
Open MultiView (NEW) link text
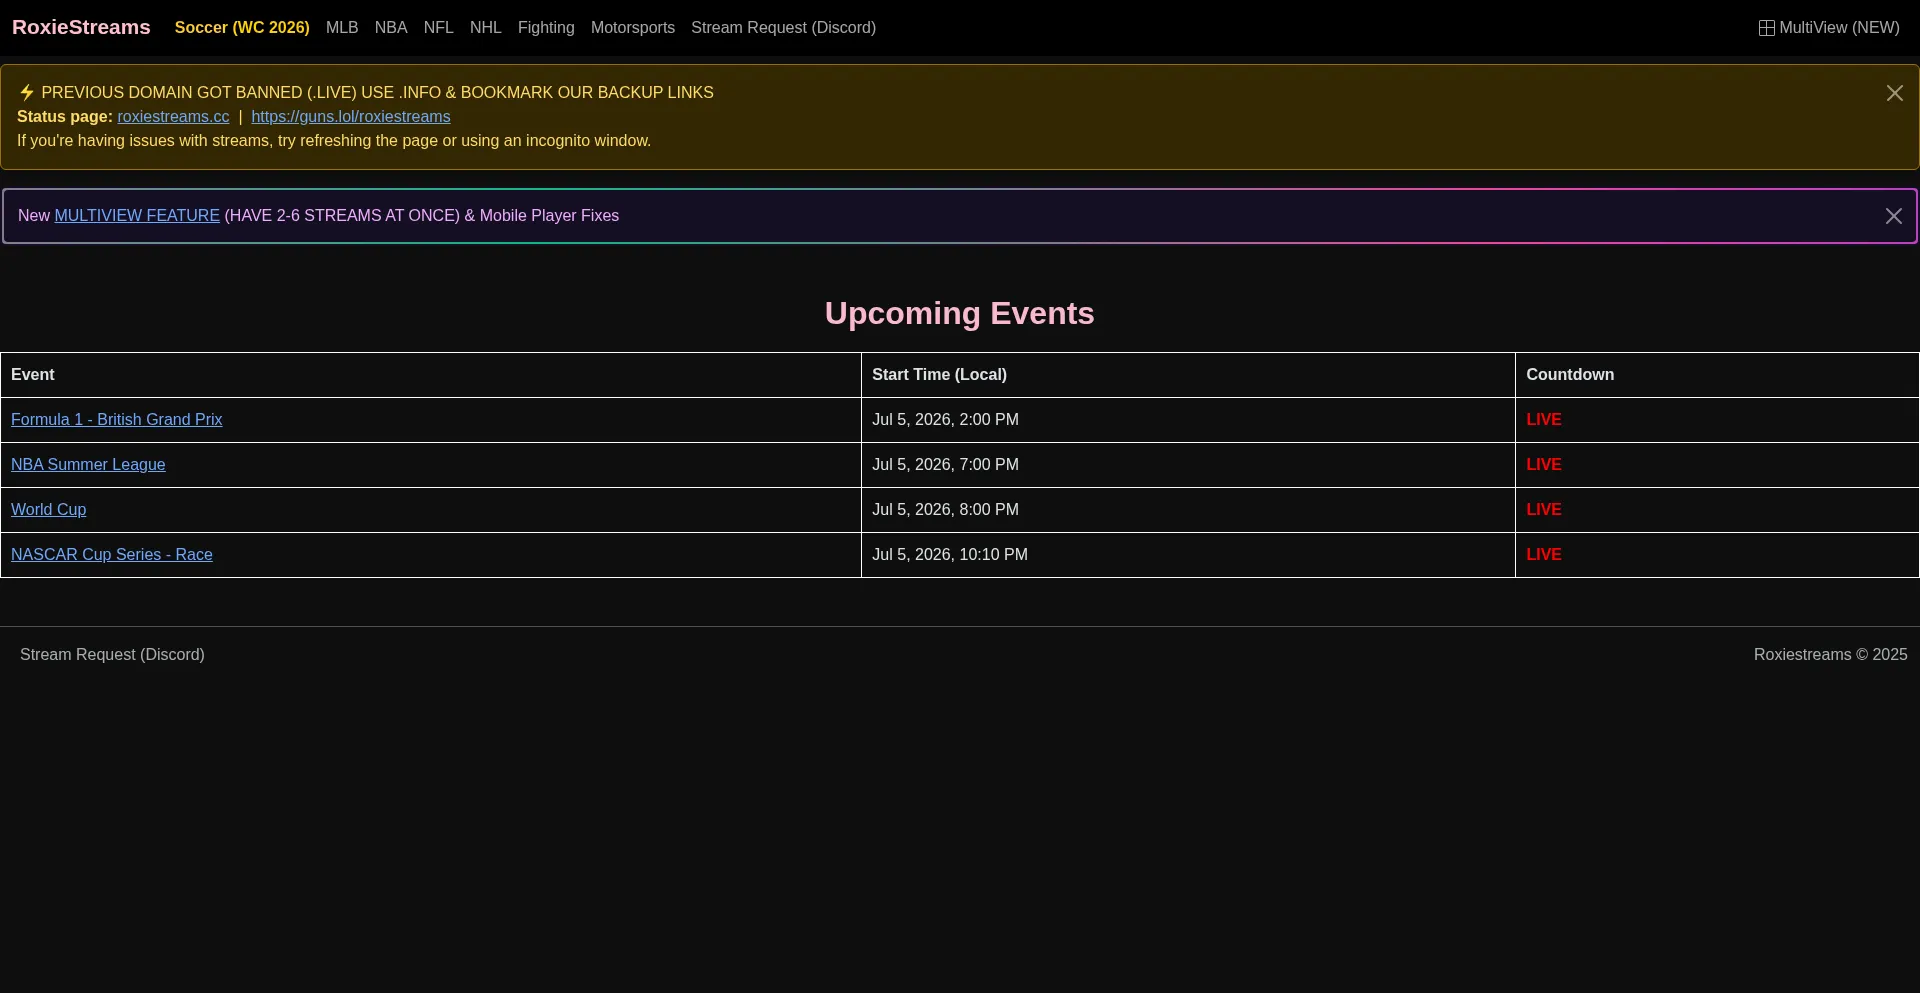[1839, 28]
